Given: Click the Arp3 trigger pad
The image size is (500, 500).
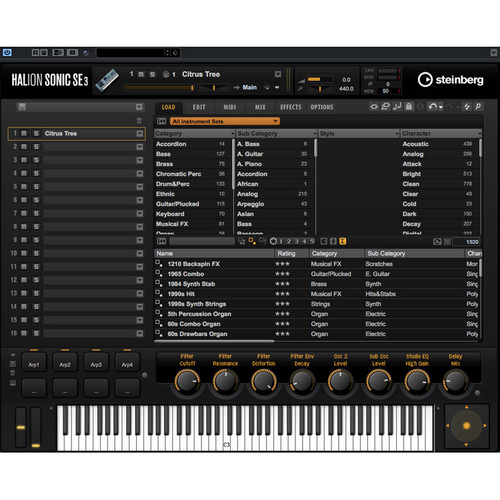Looking at the screenshot, I should [96, 362].
